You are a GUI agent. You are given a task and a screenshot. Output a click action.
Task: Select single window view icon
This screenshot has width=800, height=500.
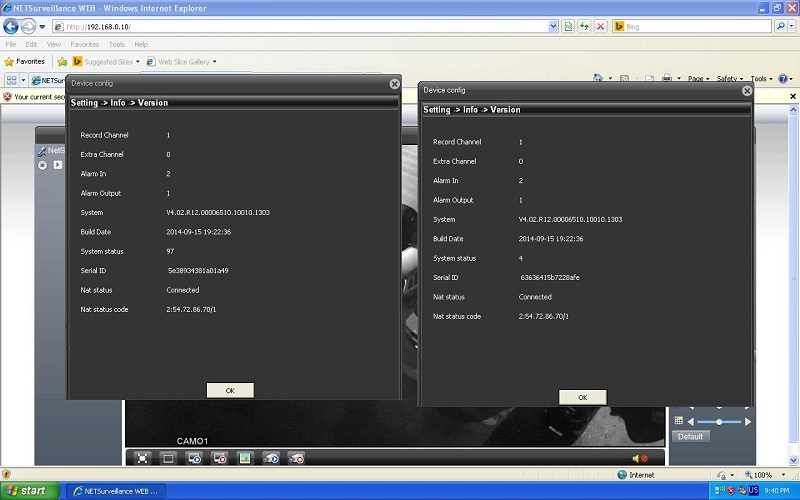pyautogui.click(x=168, y=458)
